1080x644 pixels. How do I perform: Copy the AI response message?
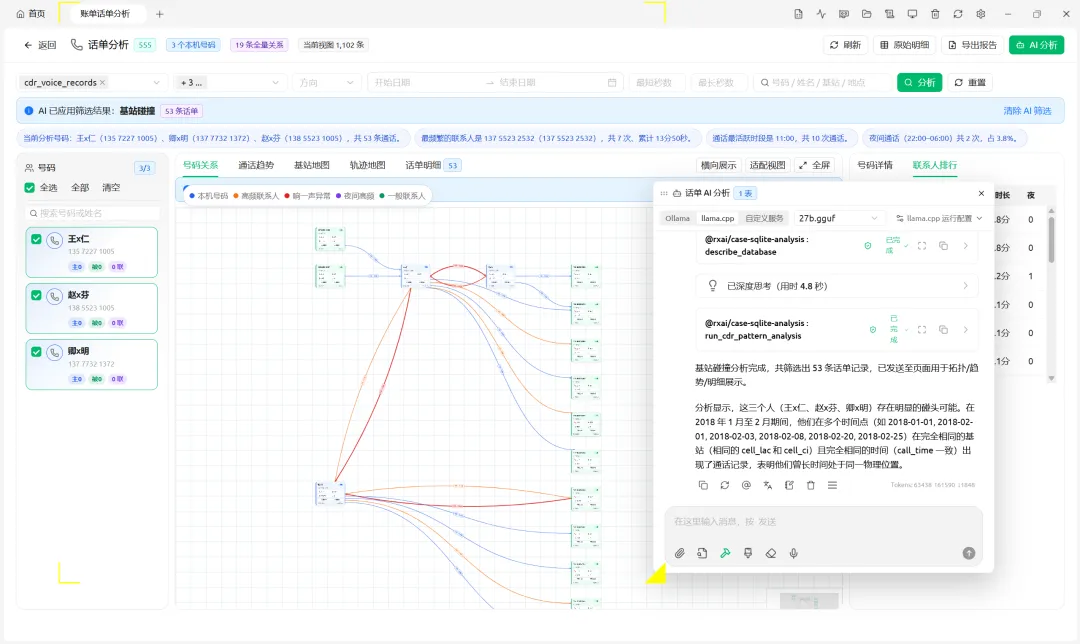click(703, 485)
